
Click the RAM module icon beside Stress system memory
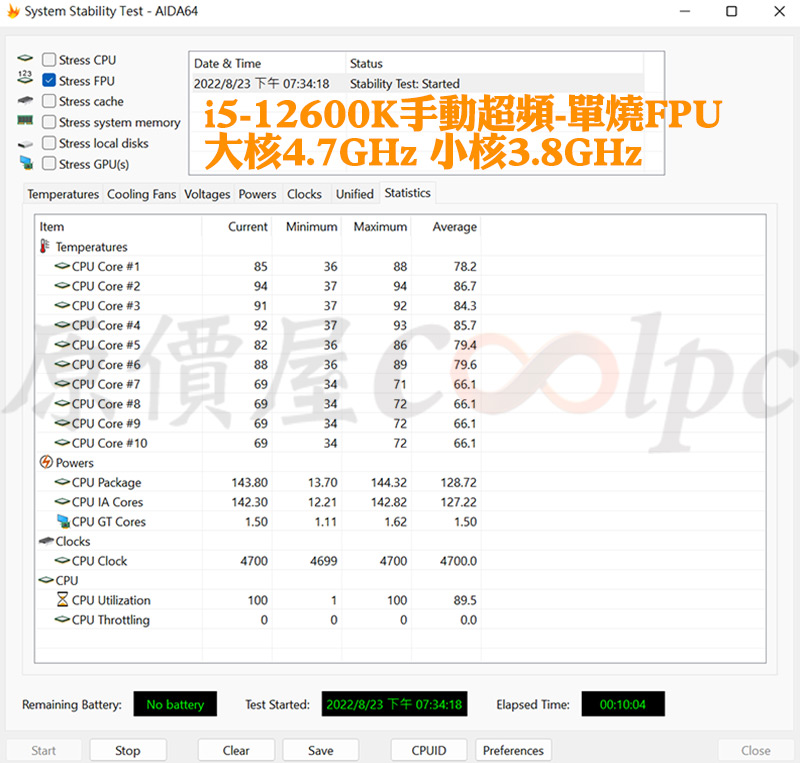pyautogui.click(x=25, y=120)
